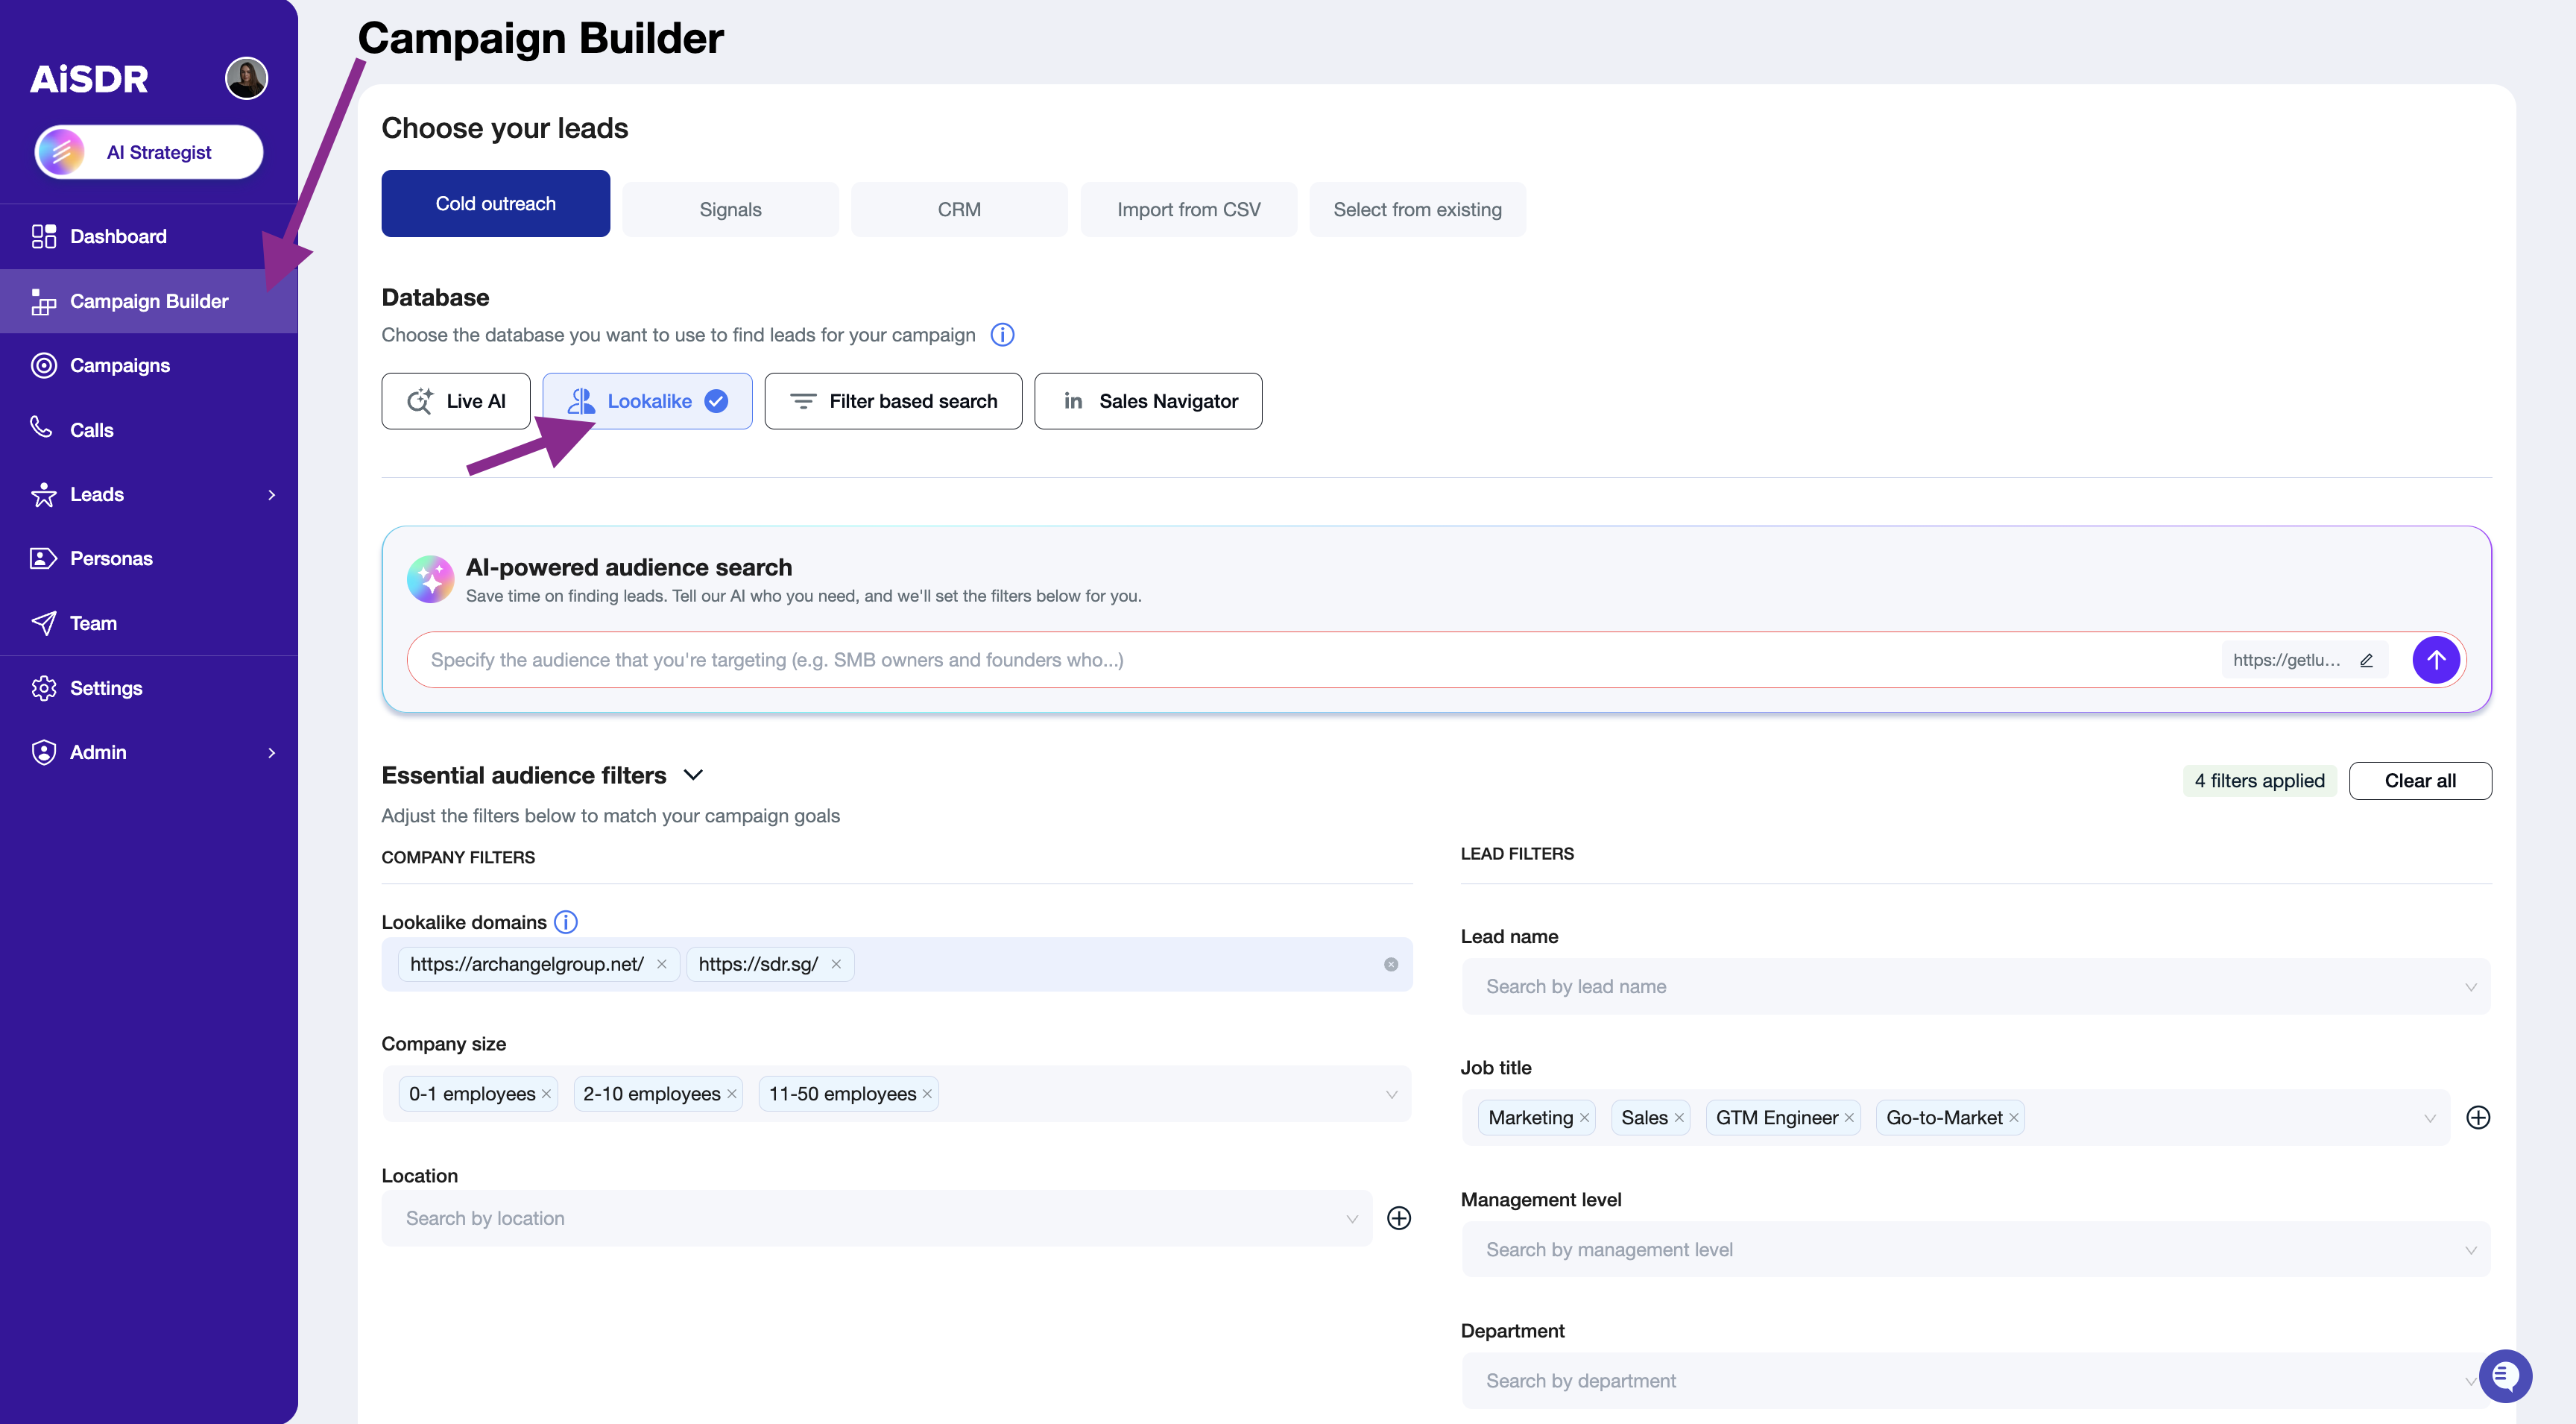Choose the Lookalike database option
Image resolution: width=2576 pixels, height=1424 pixels.
(647, 401)
